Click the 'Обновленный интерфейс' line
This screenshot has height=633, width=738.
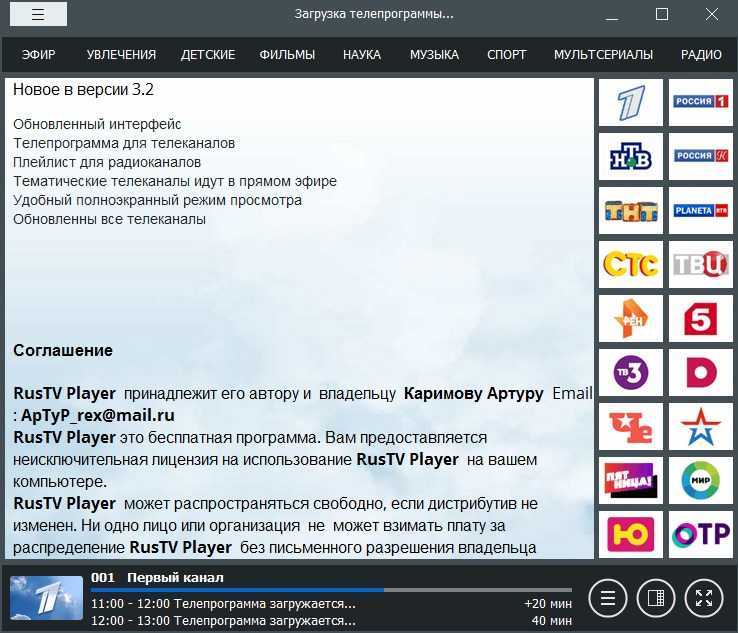(x=97, y=124)
